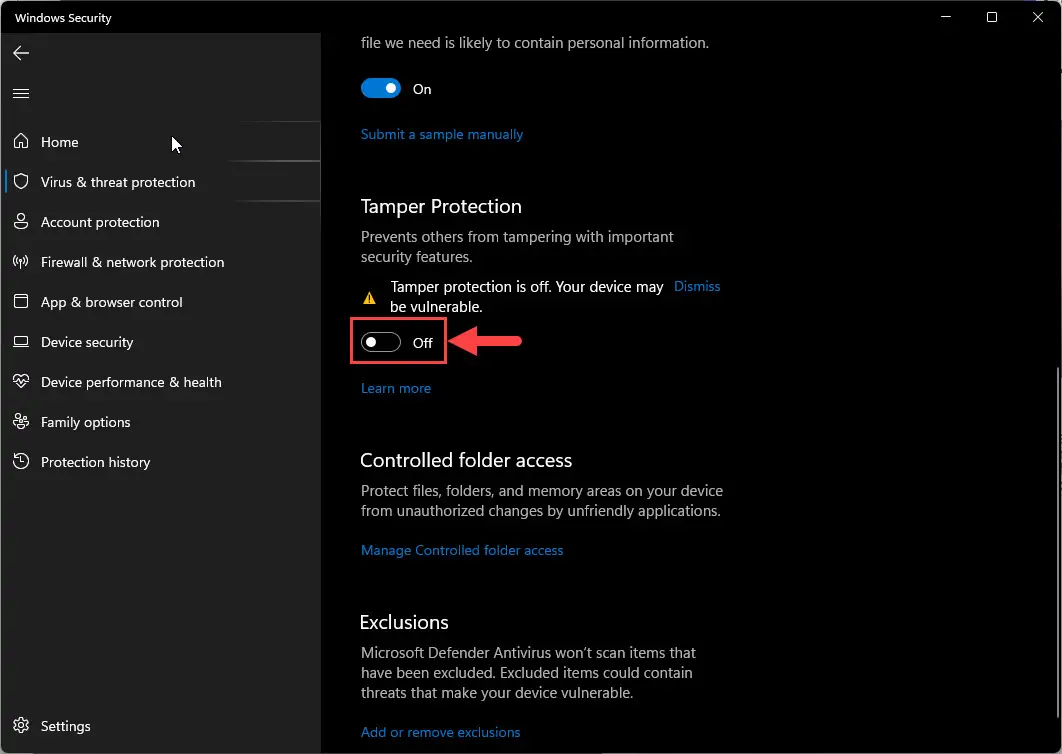Click the Settings gear icon

pyautogui.click(x=21, y=726)
